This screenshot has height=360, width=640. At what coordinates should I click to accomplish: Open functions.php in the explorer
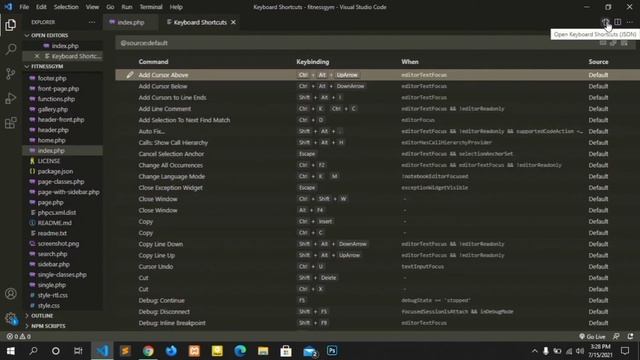click(x=56, y=99)
